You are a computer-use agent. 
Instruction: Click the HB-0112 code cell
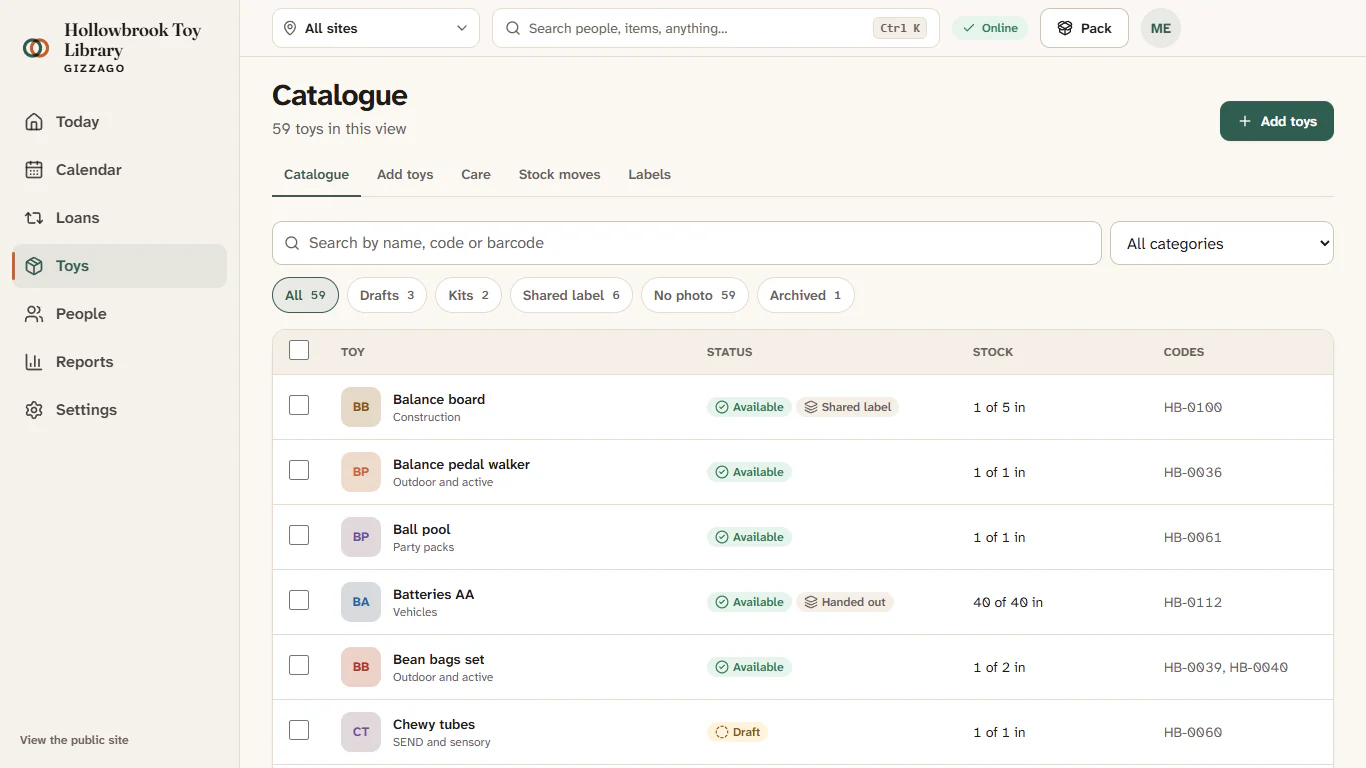point(1193,602)
